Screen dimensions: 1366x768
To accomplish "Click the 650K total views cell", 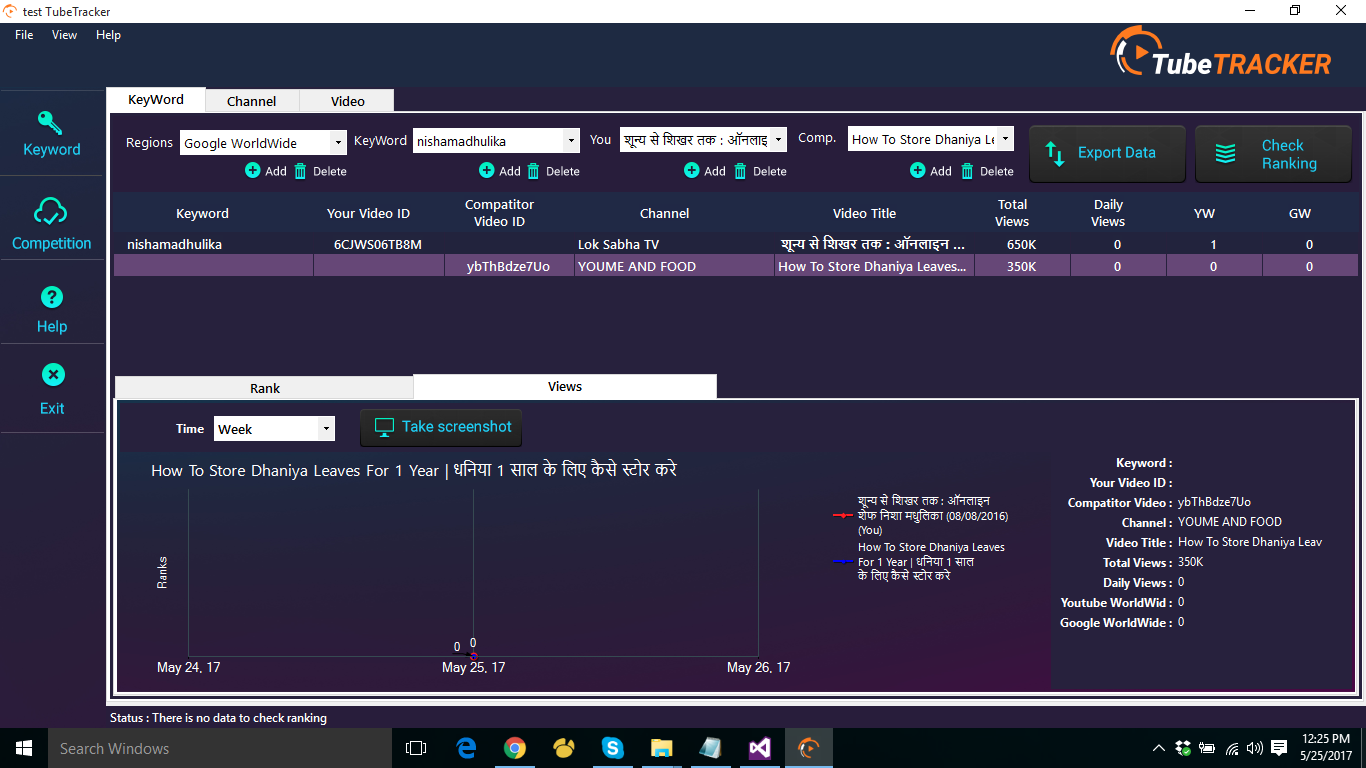I will coord(1021,244).
